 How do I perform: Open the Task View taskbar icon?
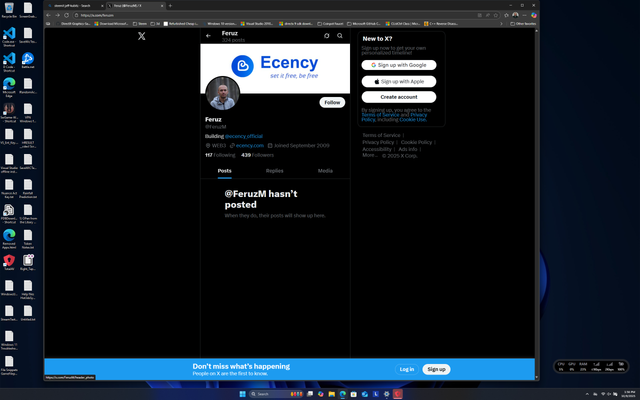pos(310,394)
